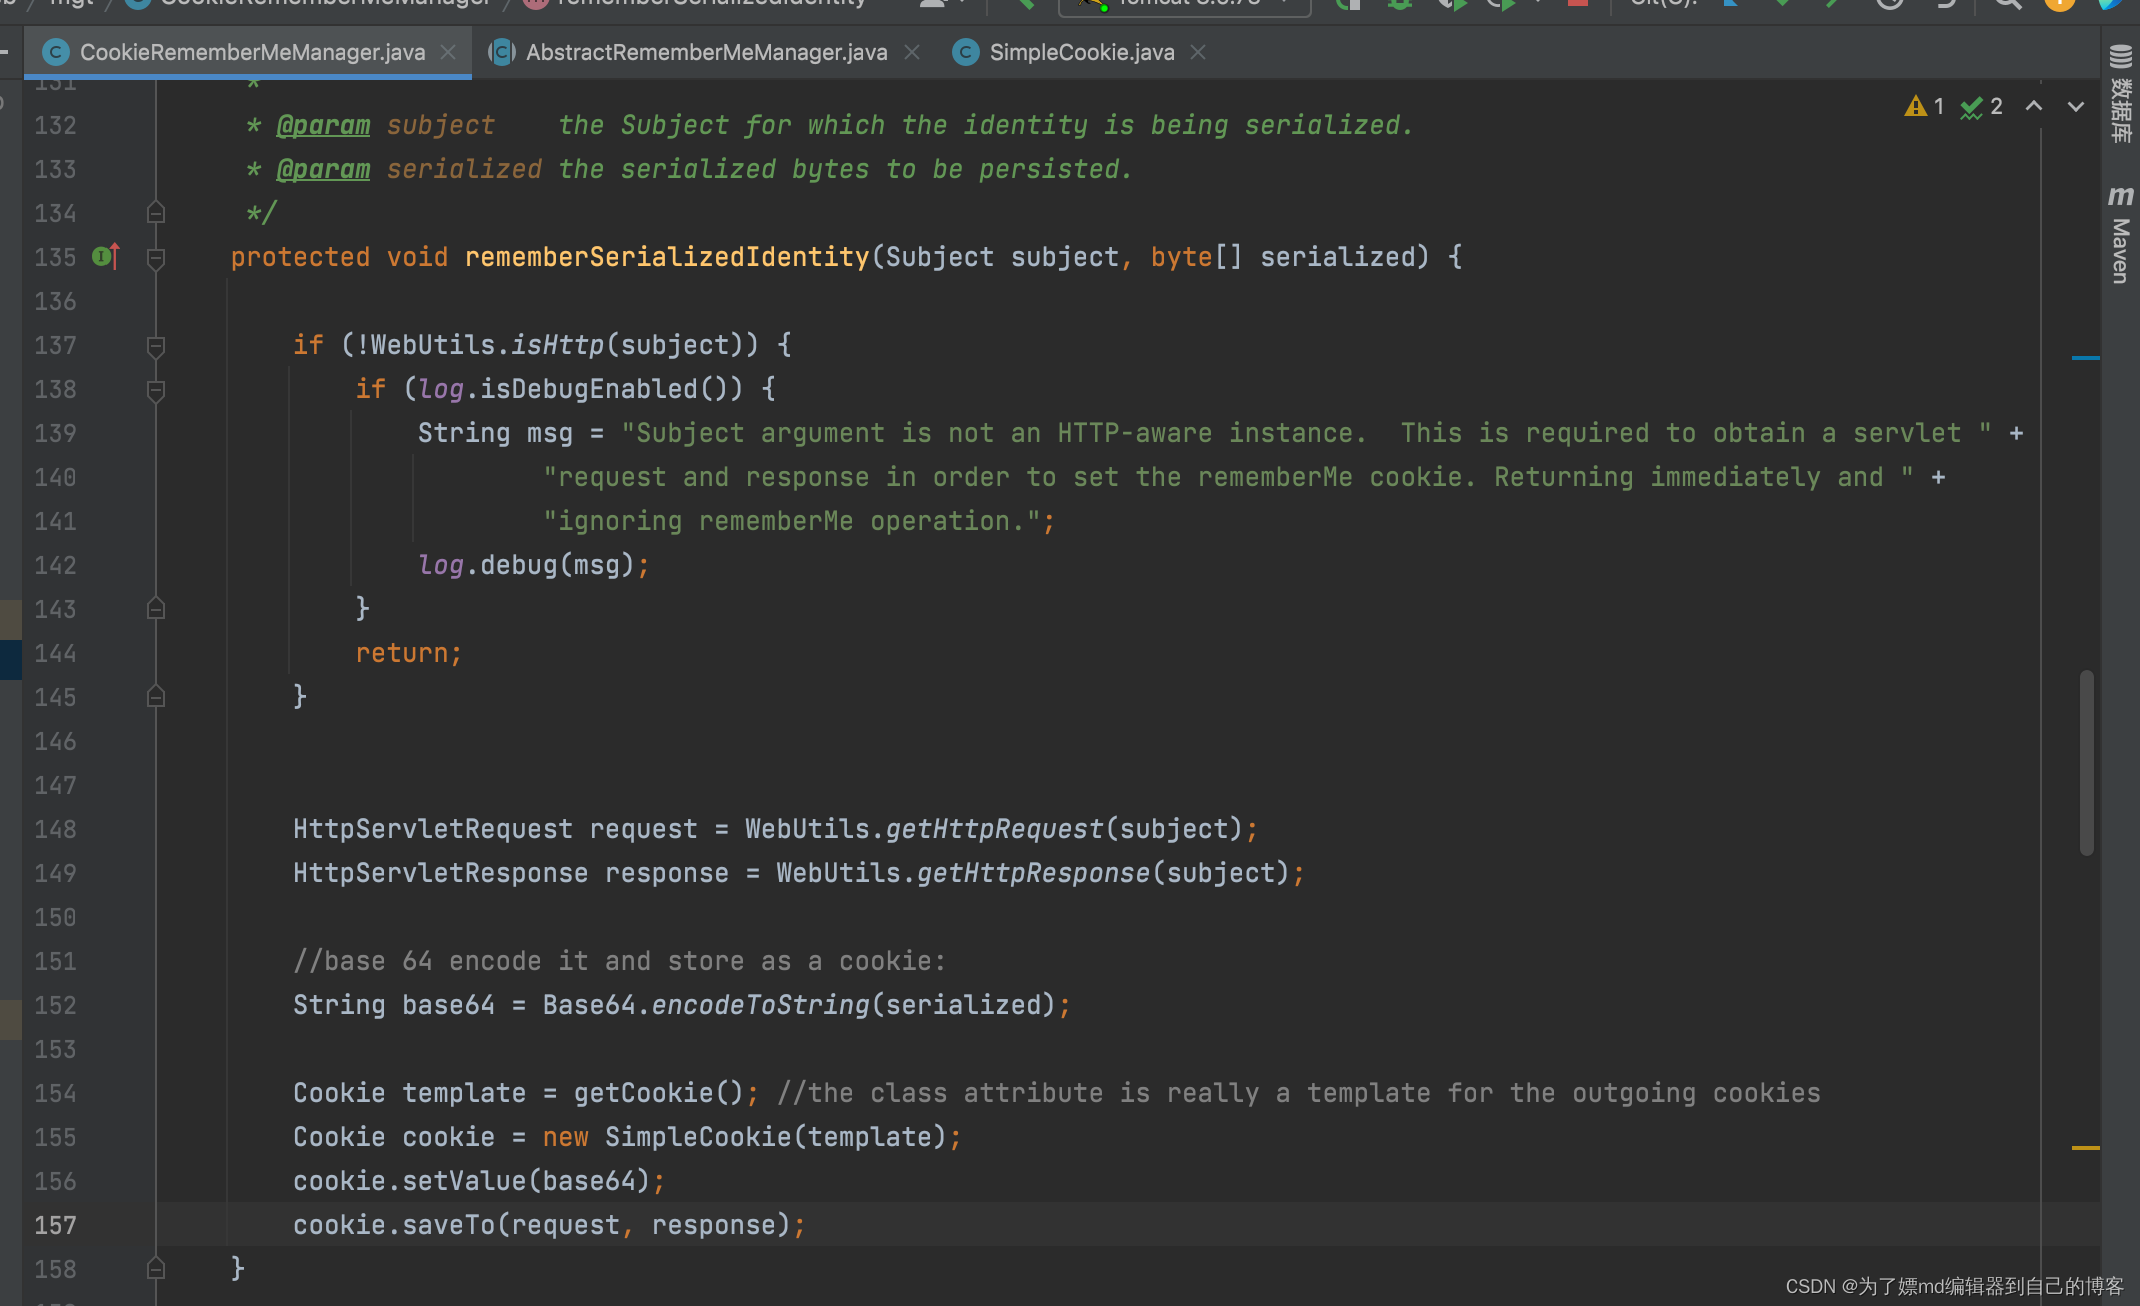Click line number 148 in the gutter
Screen dimensions: 2140x1306
click(x=55, y=829)
